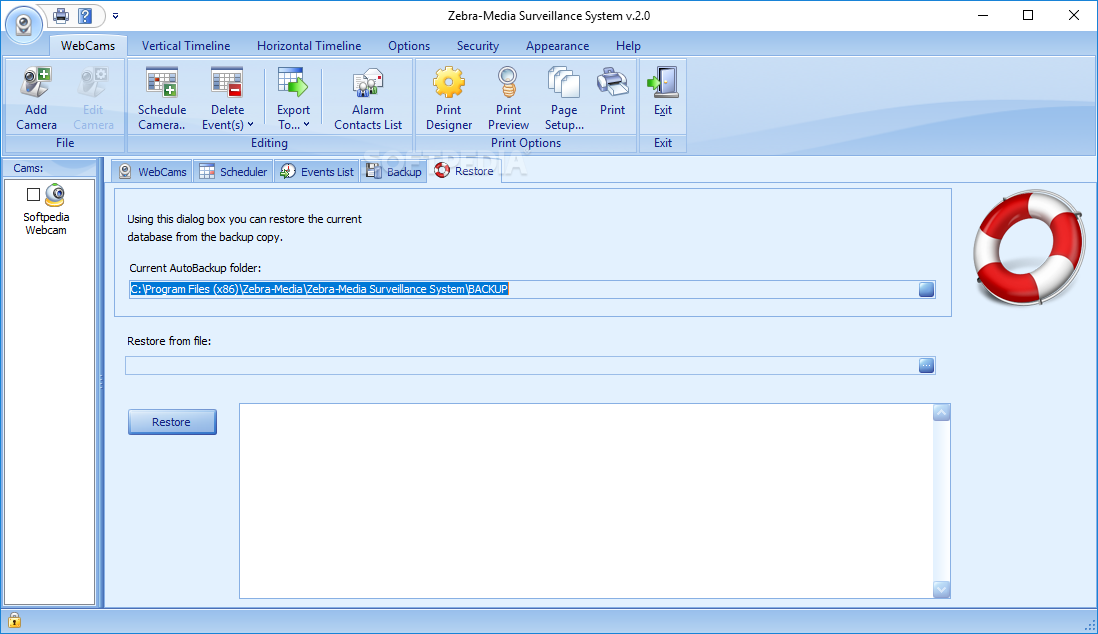Open Print Preview

[508, 98]
